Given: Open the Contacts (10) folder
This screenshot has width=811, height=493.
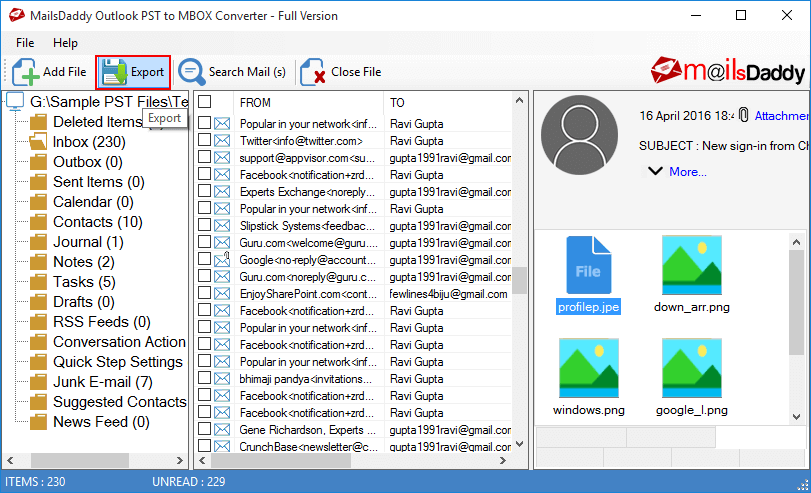Looking at the screenshot, I should coord(98,222).
